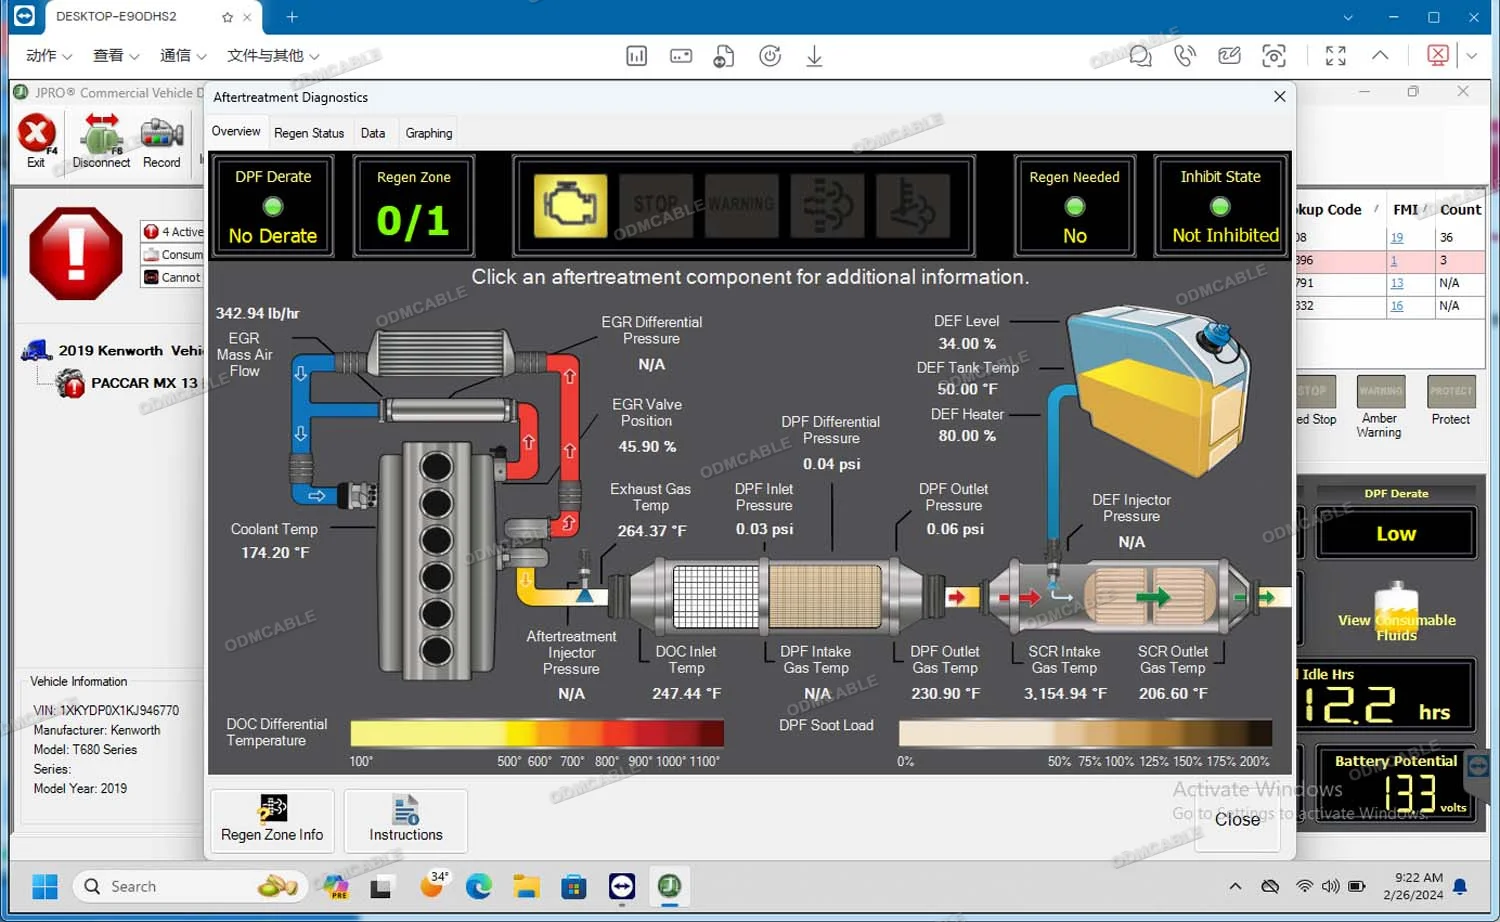The image size is (1500, 922).
Task: Open the Instructions button
Action: point(406,820)
